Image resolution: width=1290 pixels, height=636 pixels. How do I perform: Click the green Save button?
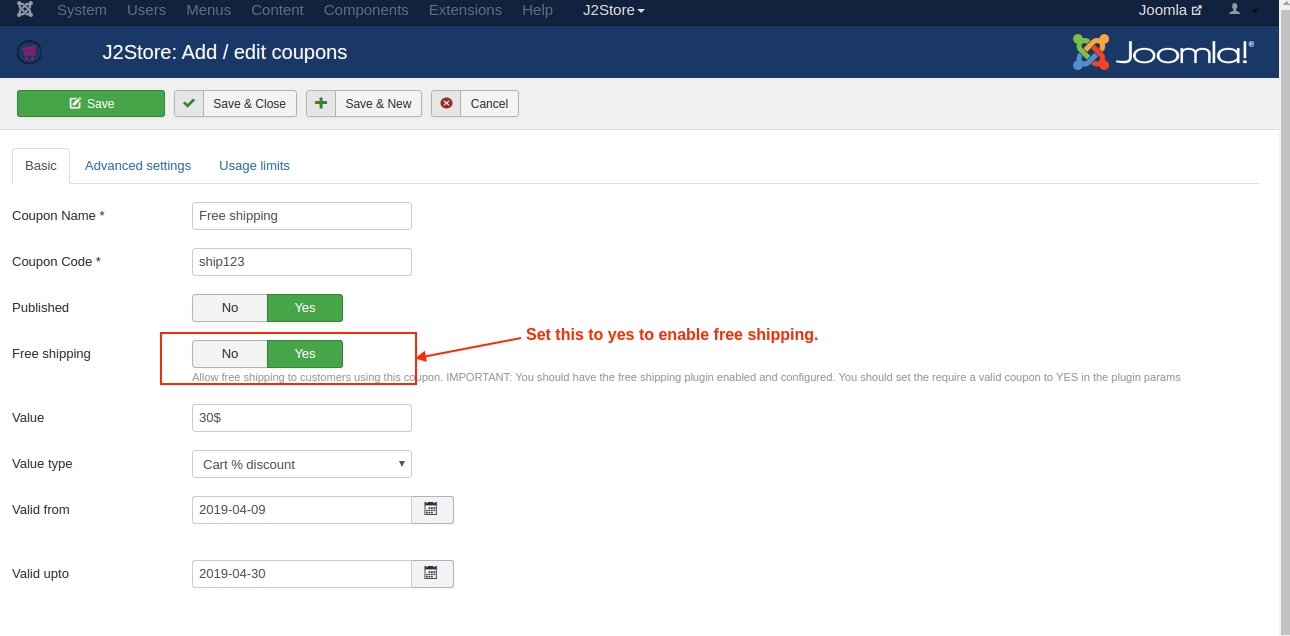[91, 104]
